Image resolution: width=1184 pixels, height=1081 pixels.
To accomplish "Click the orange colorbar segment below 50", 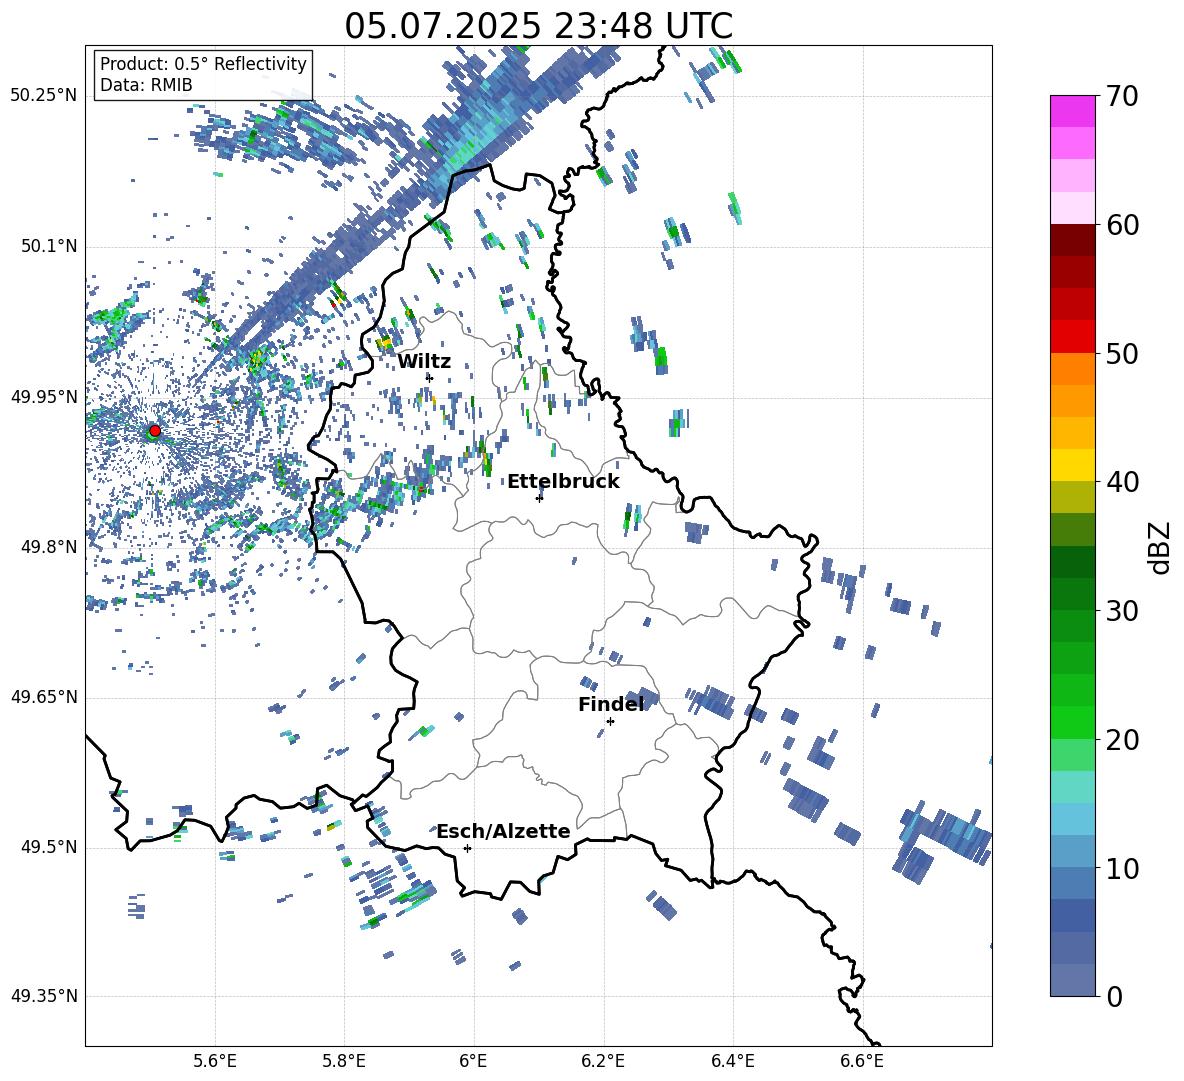I will click(x=1073, y=368).
